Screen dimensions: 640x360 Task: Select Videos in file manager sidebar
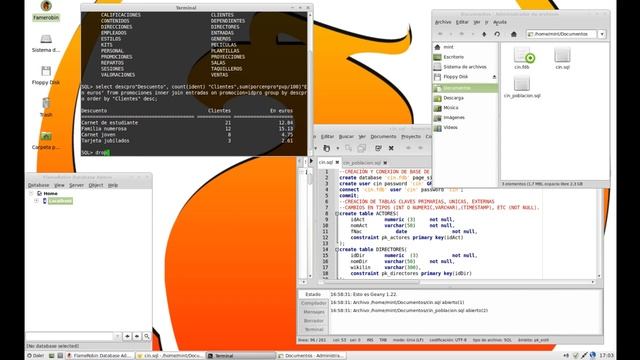(465, 127)
